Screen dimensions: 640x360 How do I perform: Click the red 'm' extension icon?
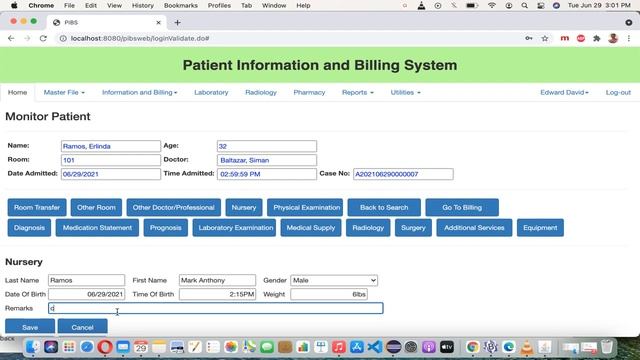pyautogui.click(x=564, y=38)
